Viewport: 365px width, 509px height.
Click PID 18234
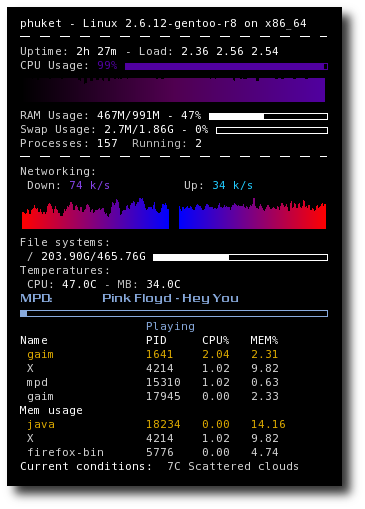(x=163, y=424)
